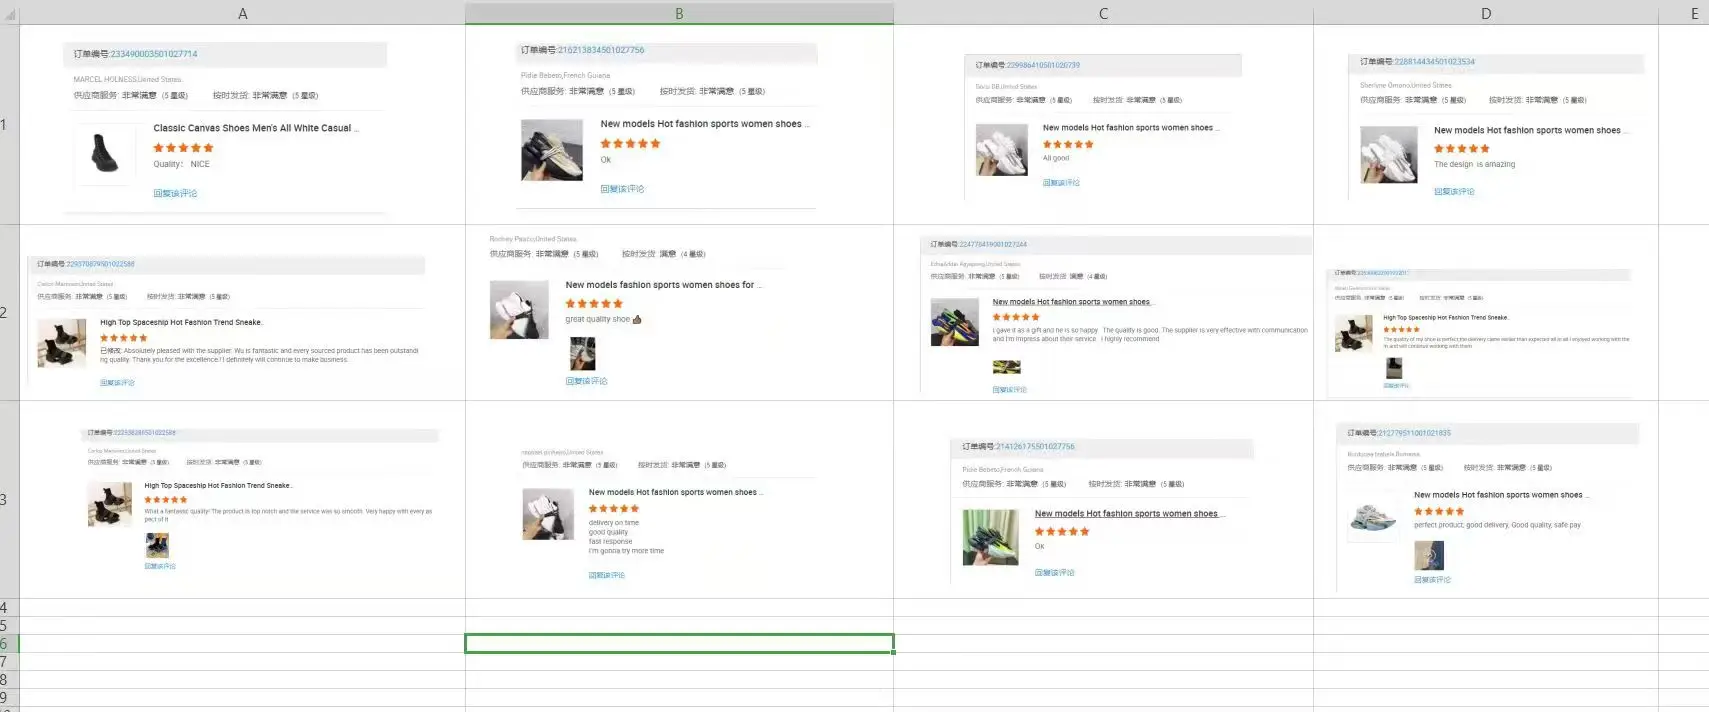Select row 6 header
This screenshot has width=1709, height=712.
click(9, 643)
